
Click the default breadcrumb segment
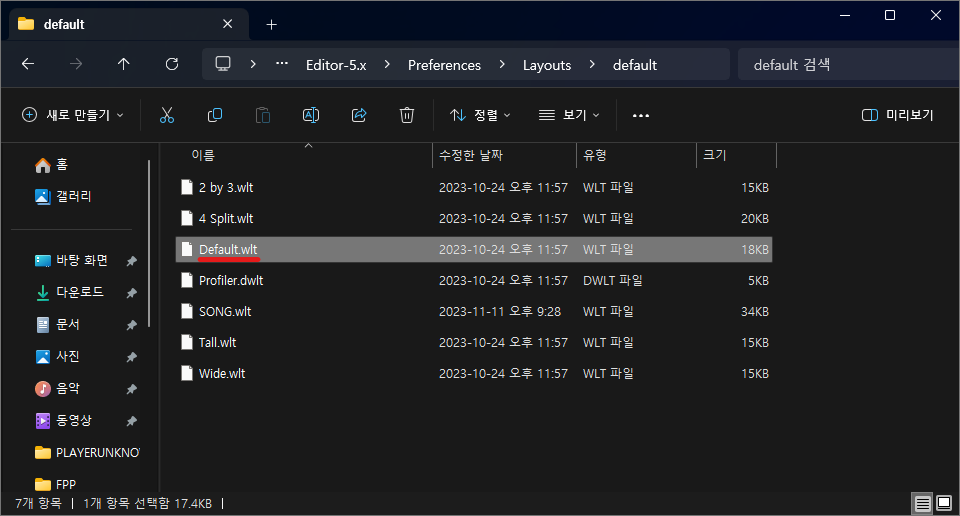(x=635, y=65)
